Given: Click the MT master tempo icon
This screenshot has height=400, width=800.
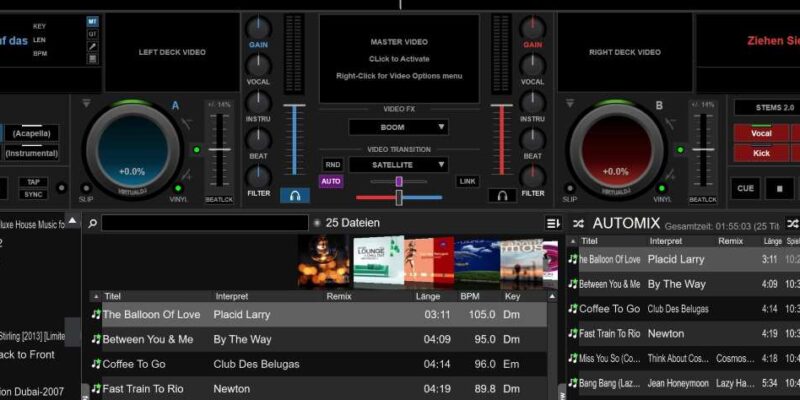Looking at the screenshot, I should point(92,21).
